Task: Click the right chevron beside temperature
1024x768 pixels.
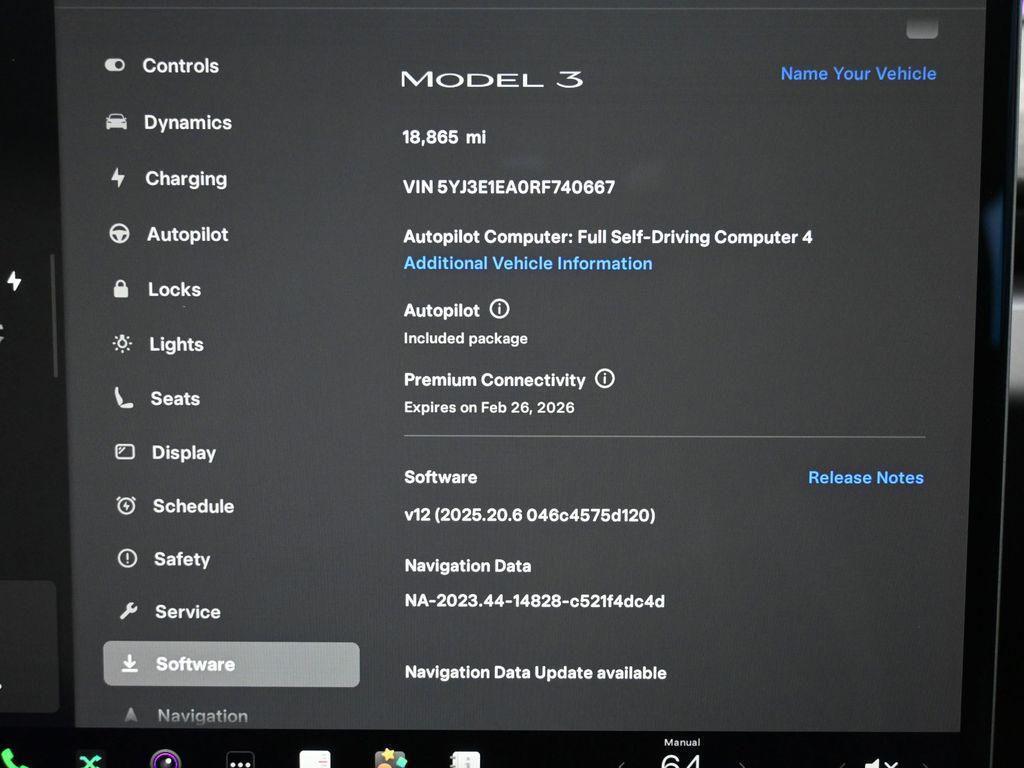Action: (x=743, y=762)
